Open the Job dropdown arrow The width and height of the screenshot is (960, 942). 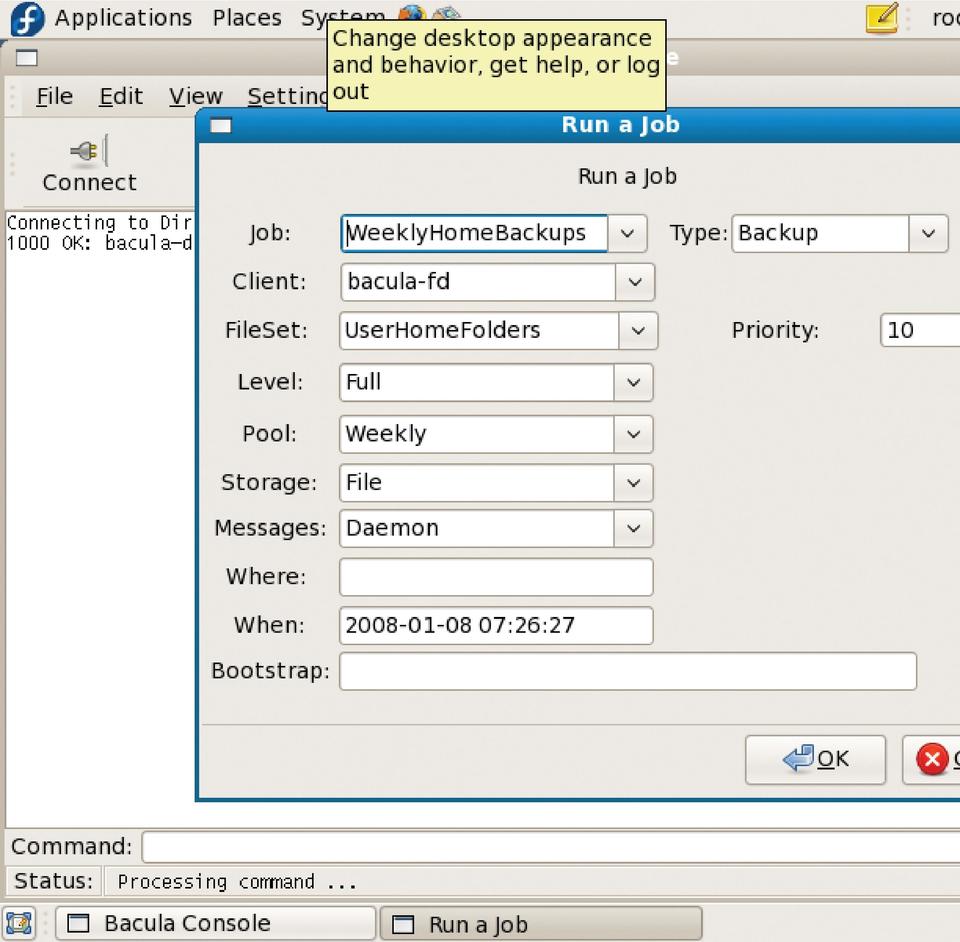coord(627,233)
